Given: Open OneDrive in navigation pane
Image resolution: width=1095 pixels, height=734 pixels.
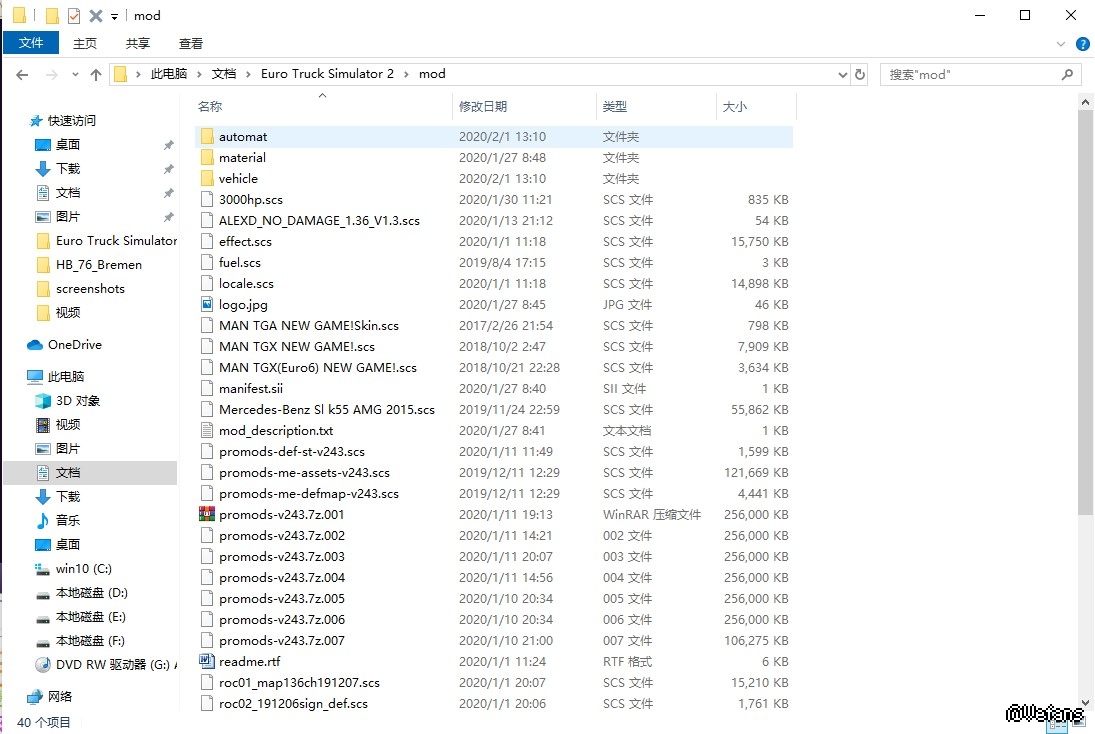Looking at the screenshot, I should click(74, 345).
